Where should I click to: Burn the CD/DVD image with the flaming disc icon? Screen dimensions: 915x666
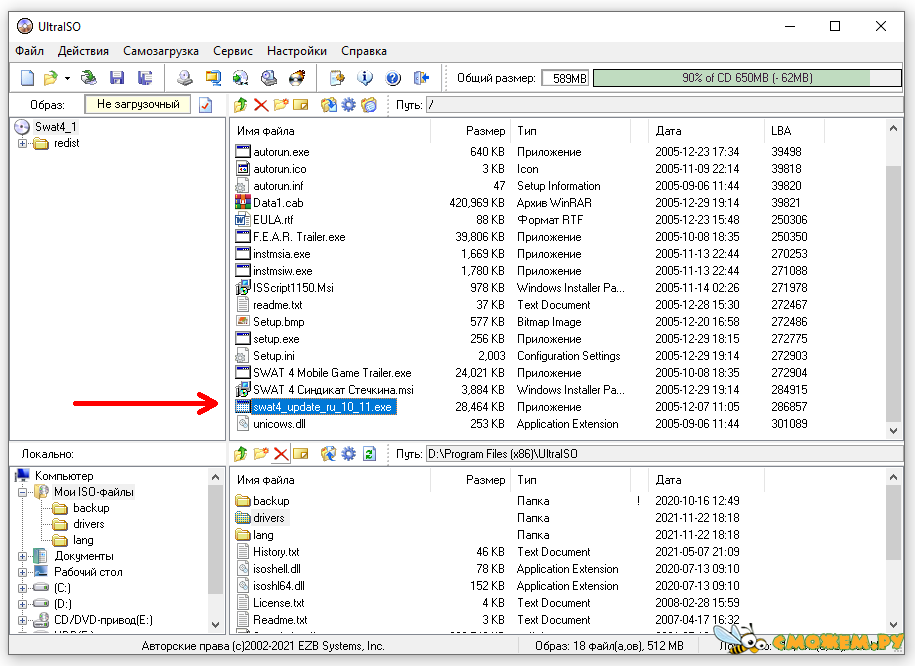coord(297,78)
